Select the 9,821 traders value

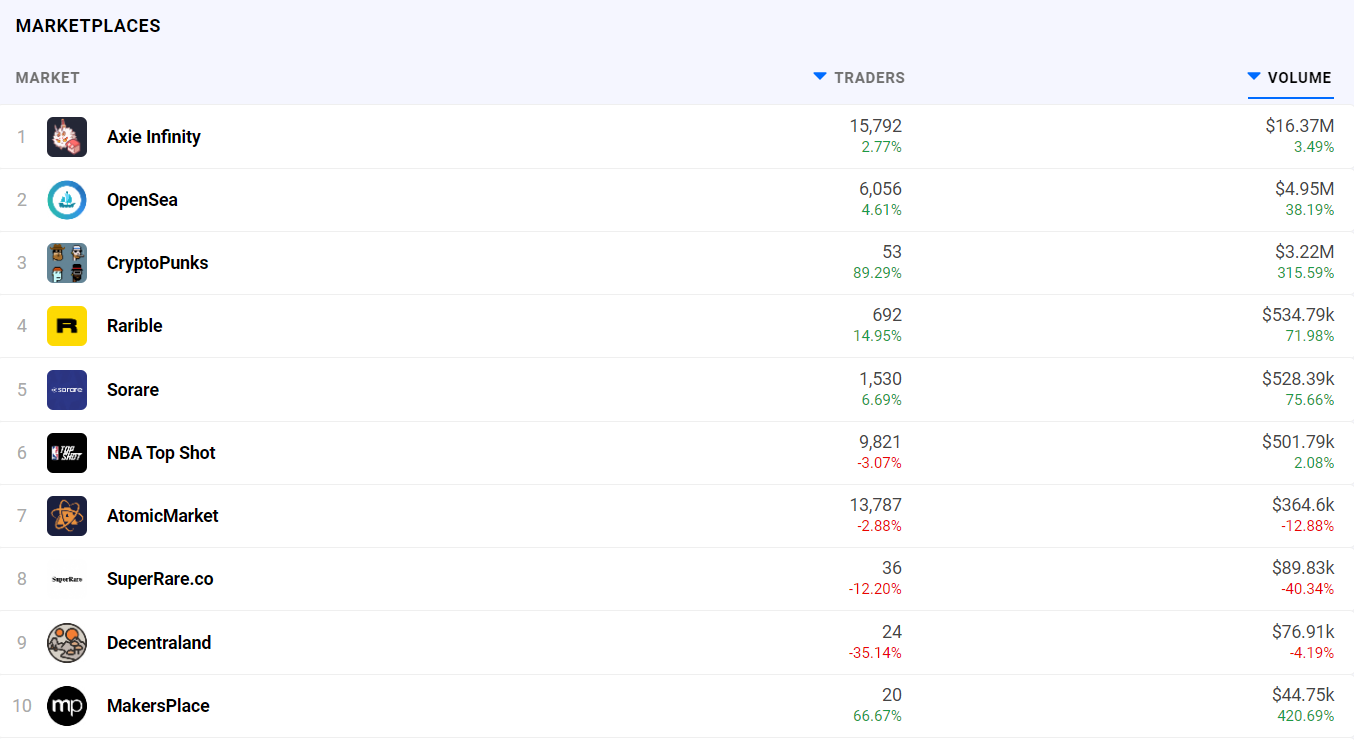point(880,442)
